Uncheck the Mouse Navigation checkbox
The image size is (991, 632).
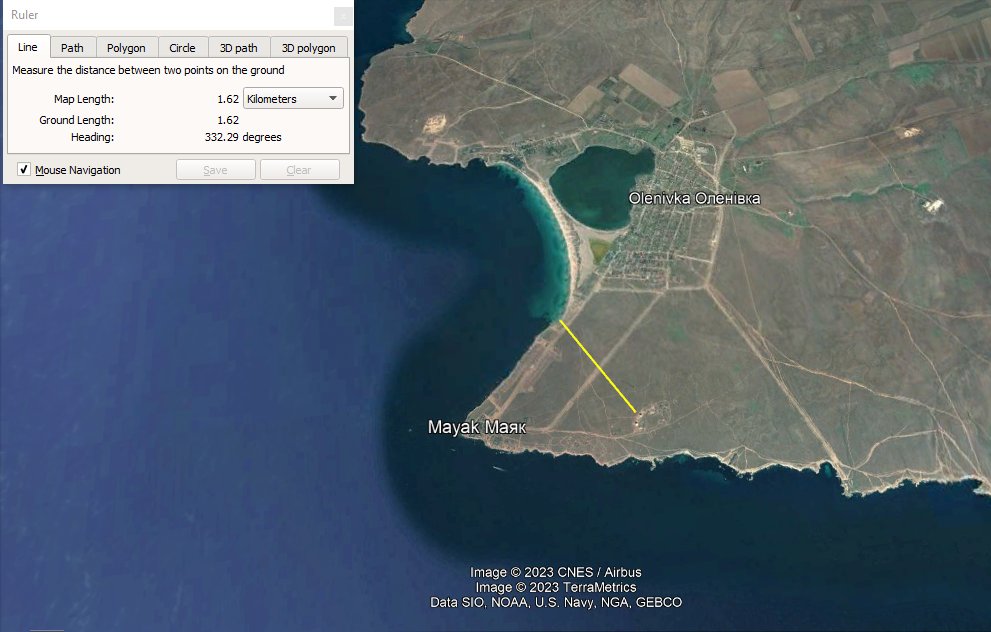click(x=24, y=170)
